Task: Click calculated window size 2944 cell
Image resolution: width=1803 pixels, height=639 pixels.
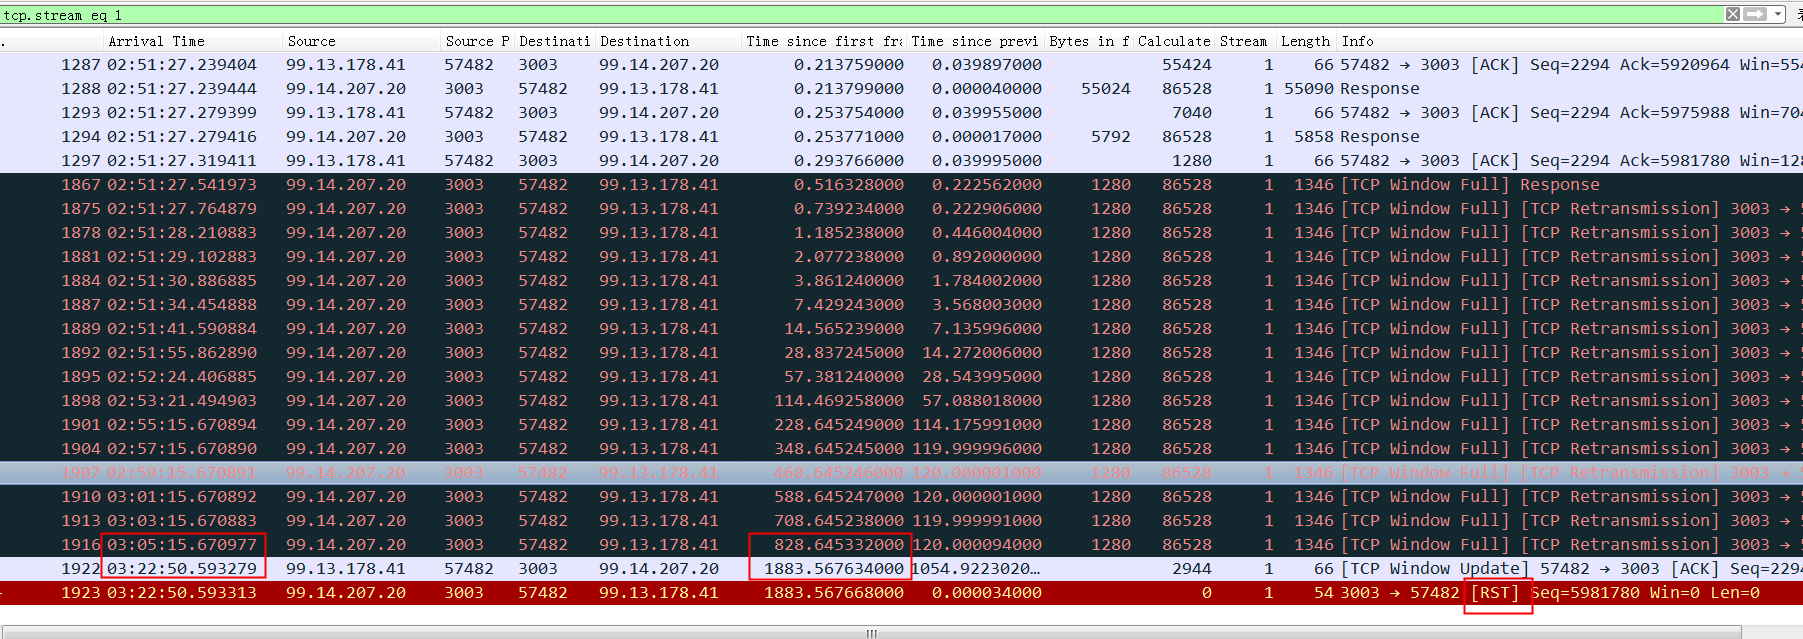Action: click(1192, 569)
